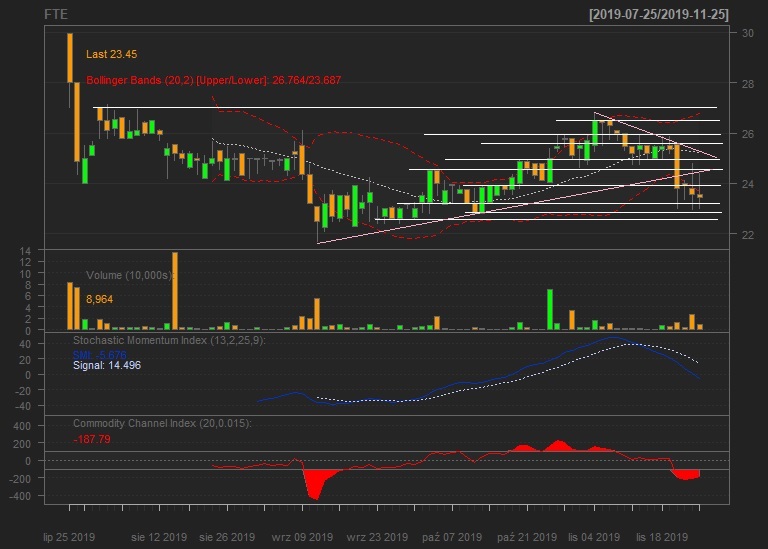Click the 'sie 12 2019' date axis label
768x549 pixels.
(x=159, y=537)
